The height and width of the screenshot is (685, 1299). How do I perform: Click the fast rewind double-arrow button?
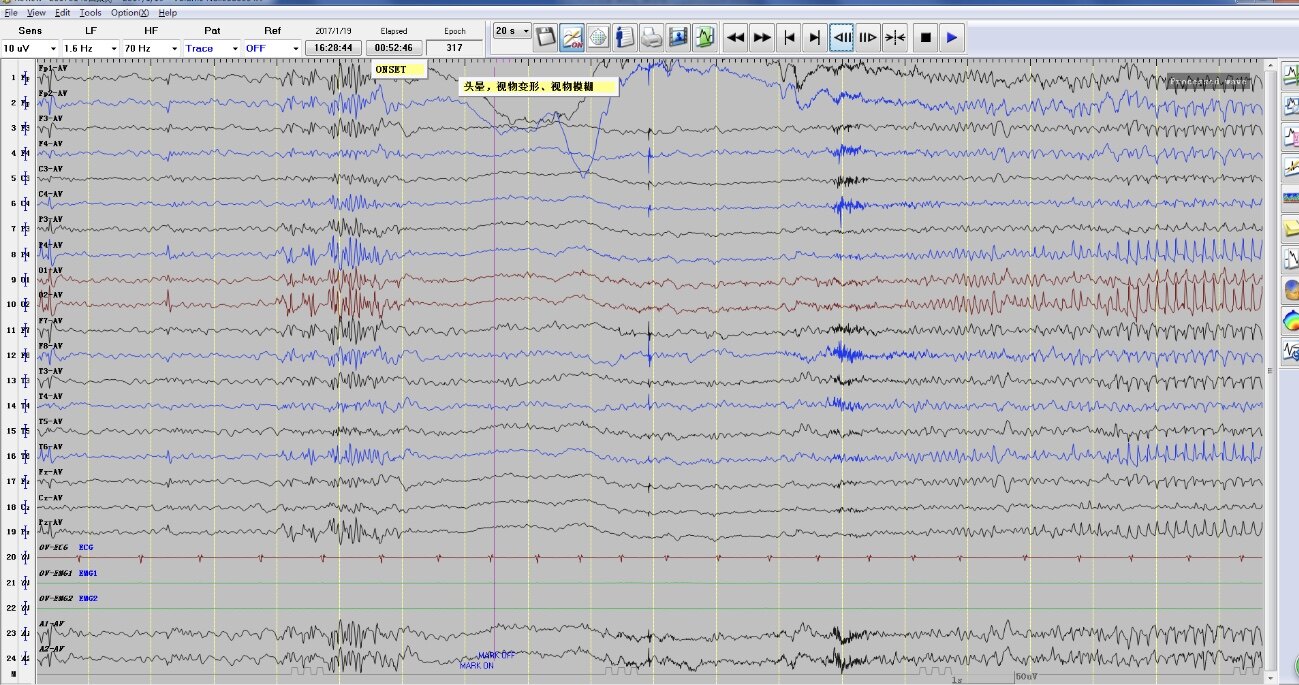point(735,38)
